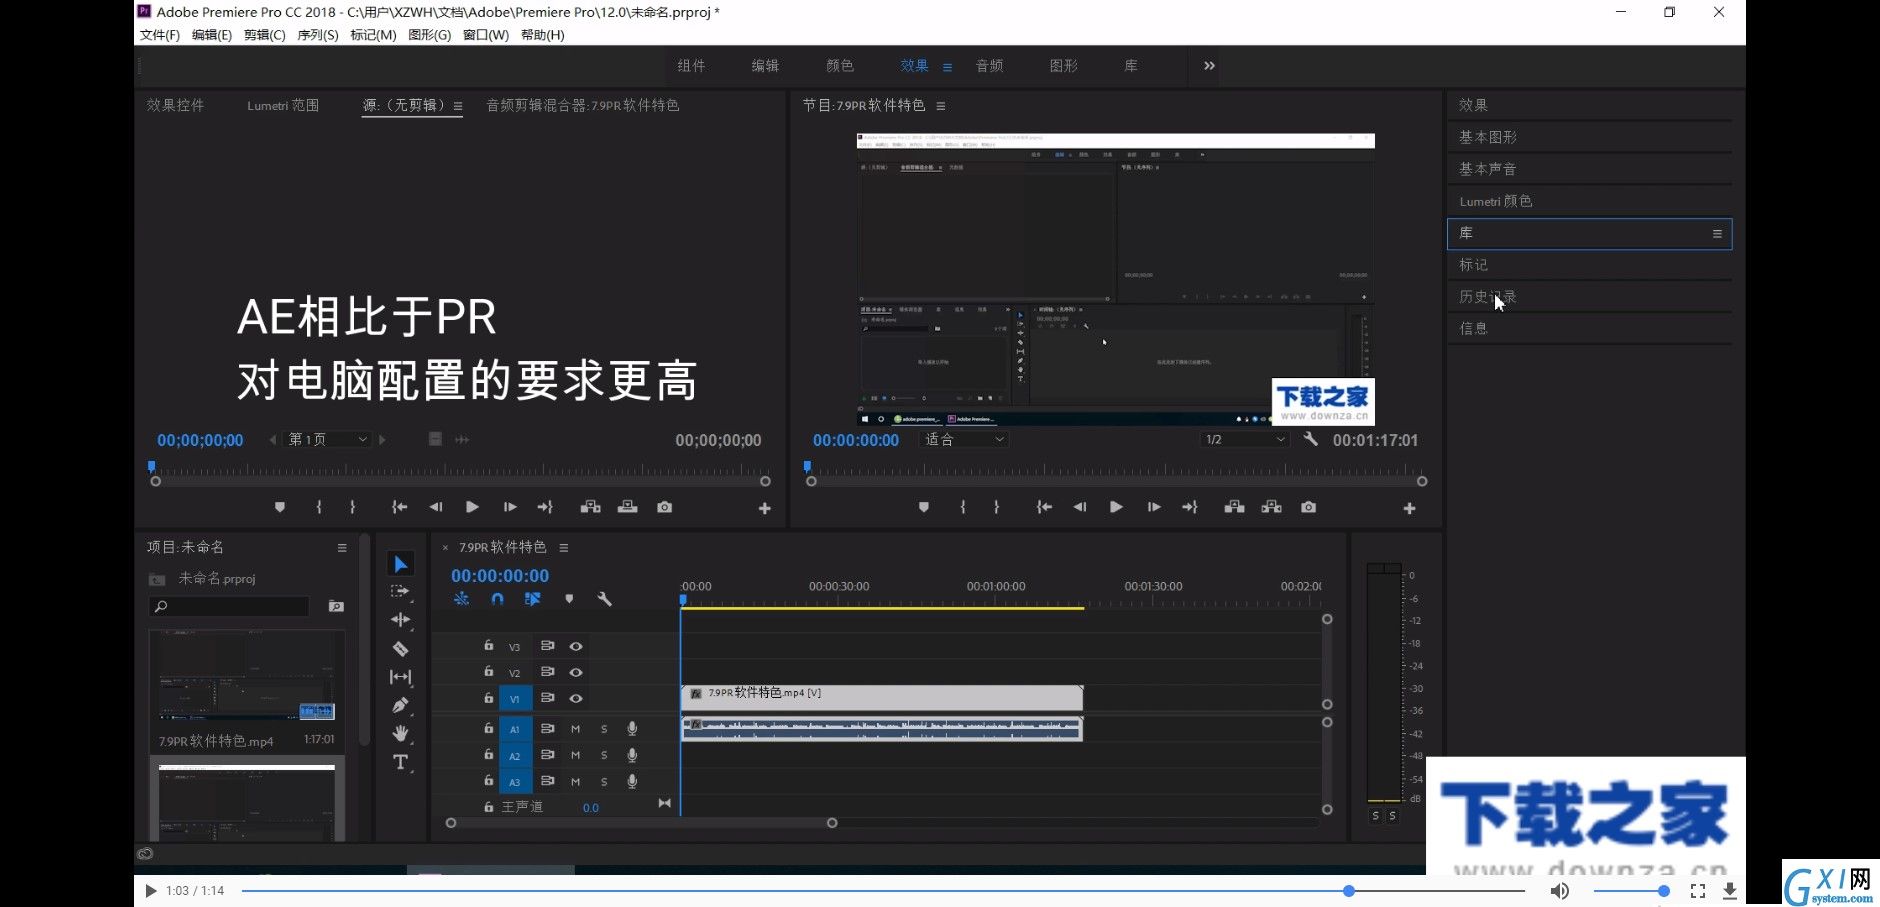Click project panel search field
The width and height of the screenshot is (1880, 907).
[x=230, y=606]
